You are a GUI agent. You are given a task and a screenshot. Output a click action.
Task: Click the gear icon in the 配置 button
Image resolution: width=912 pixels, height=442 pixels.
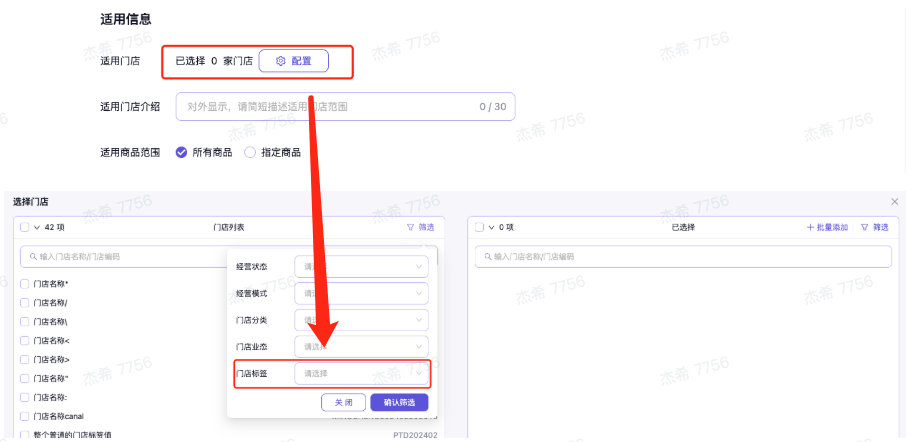click(x=281, y=61)
